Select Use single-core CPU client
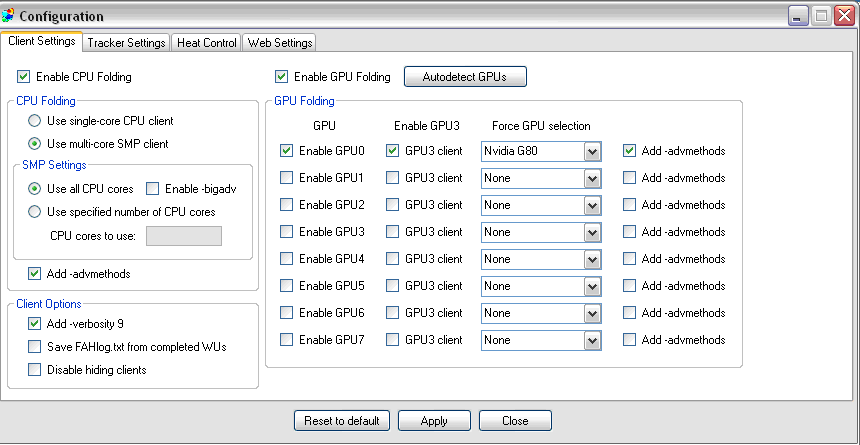Screen dimensions: 860x445 (x=35, y=121)
